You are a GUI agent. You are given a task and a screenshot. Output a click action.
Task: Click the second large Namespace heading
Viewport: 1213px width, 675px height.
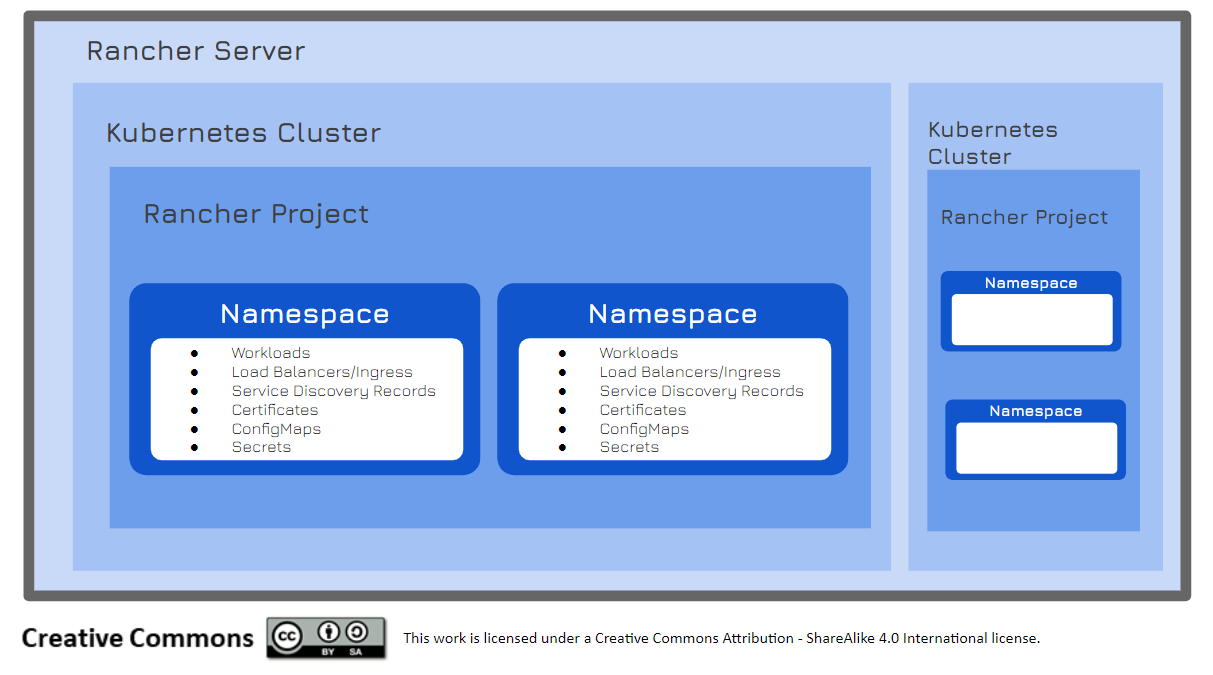point(673,314)
